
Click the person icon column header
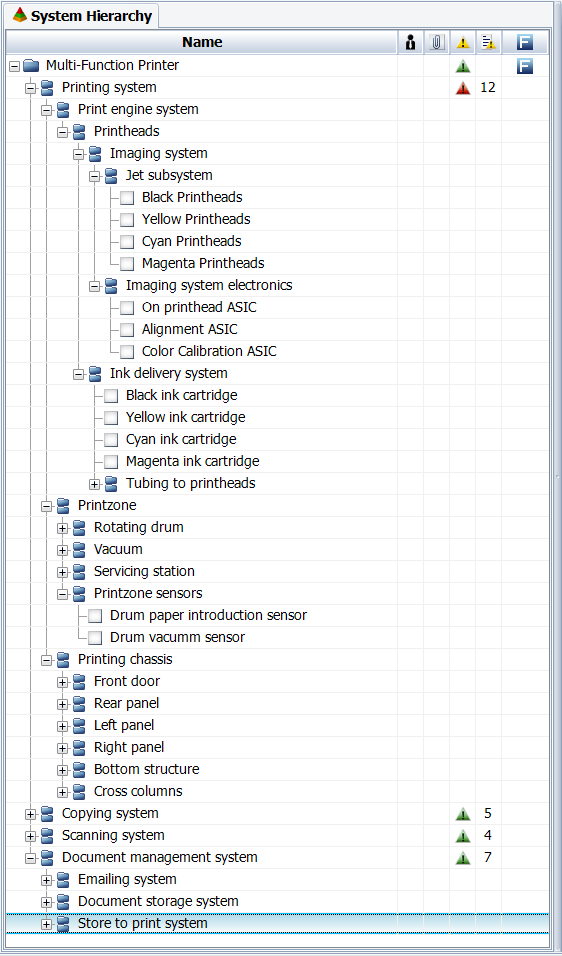[x=411, y=43]
